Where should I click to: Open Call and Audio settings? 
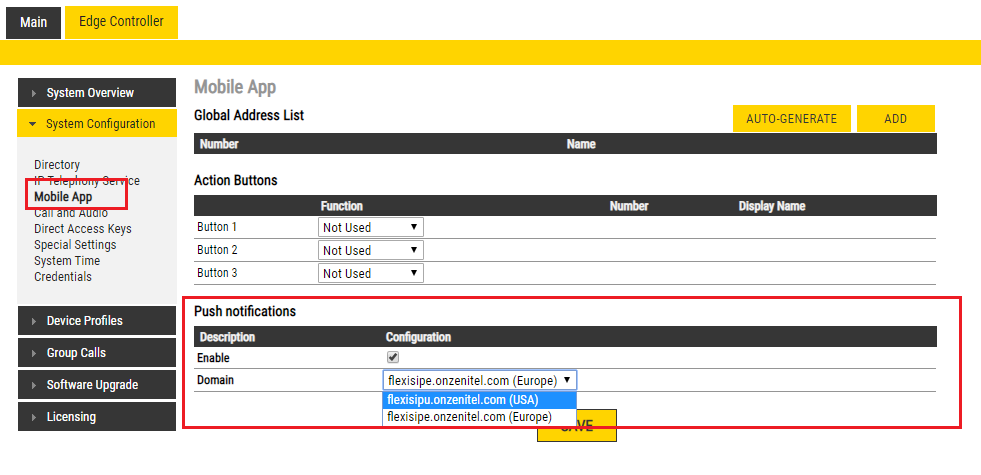click(71, 213)
